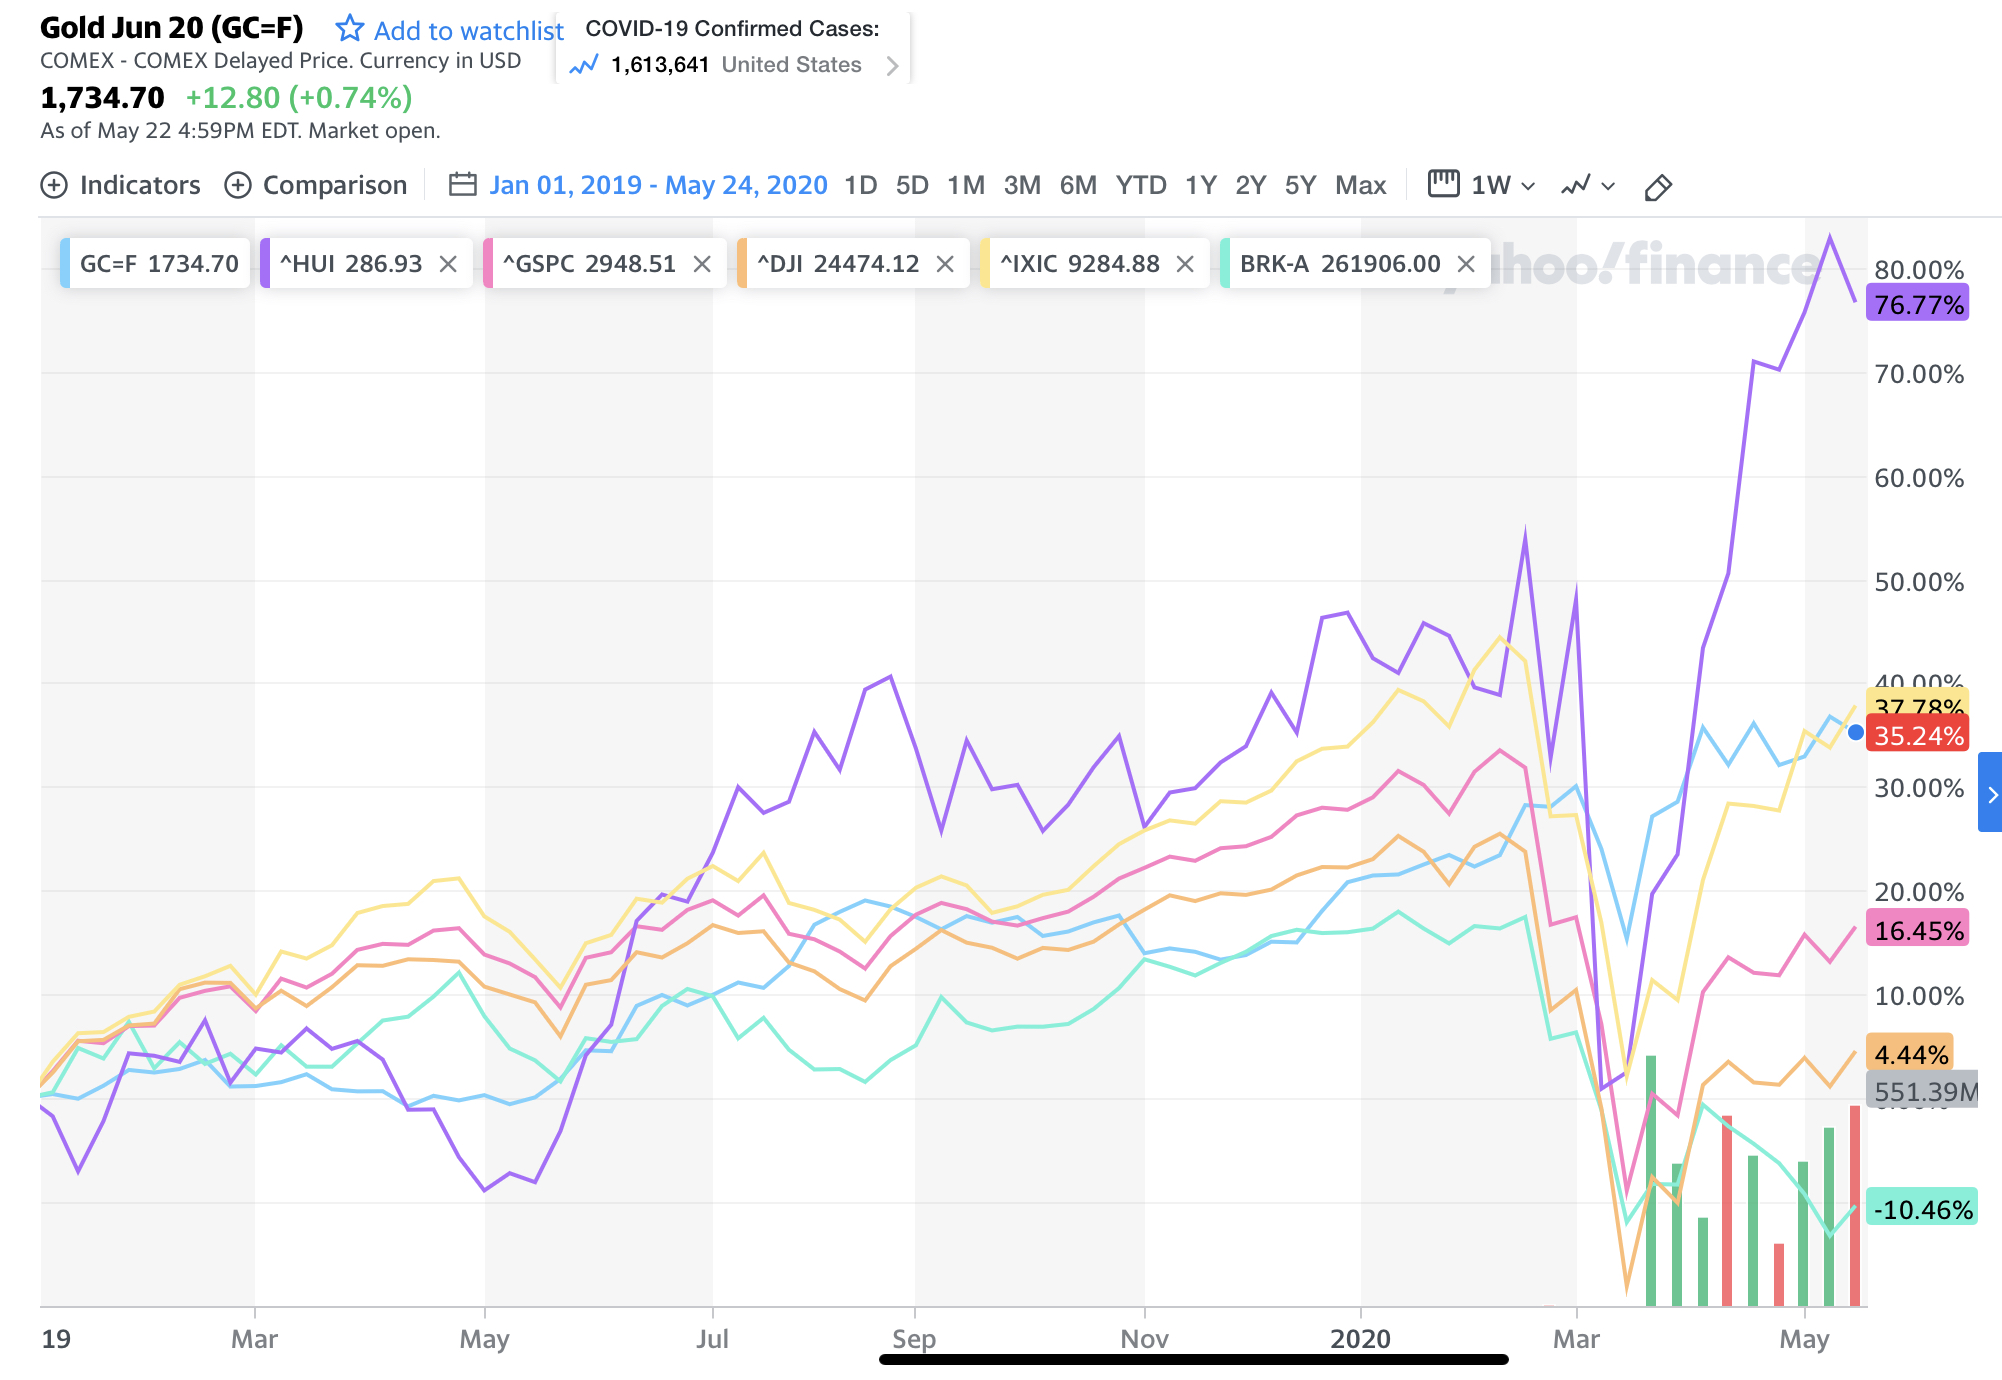Click the black horizontal scrollbar
This screenshot has height=1380, width=2002.
tap(1193, 1360)
